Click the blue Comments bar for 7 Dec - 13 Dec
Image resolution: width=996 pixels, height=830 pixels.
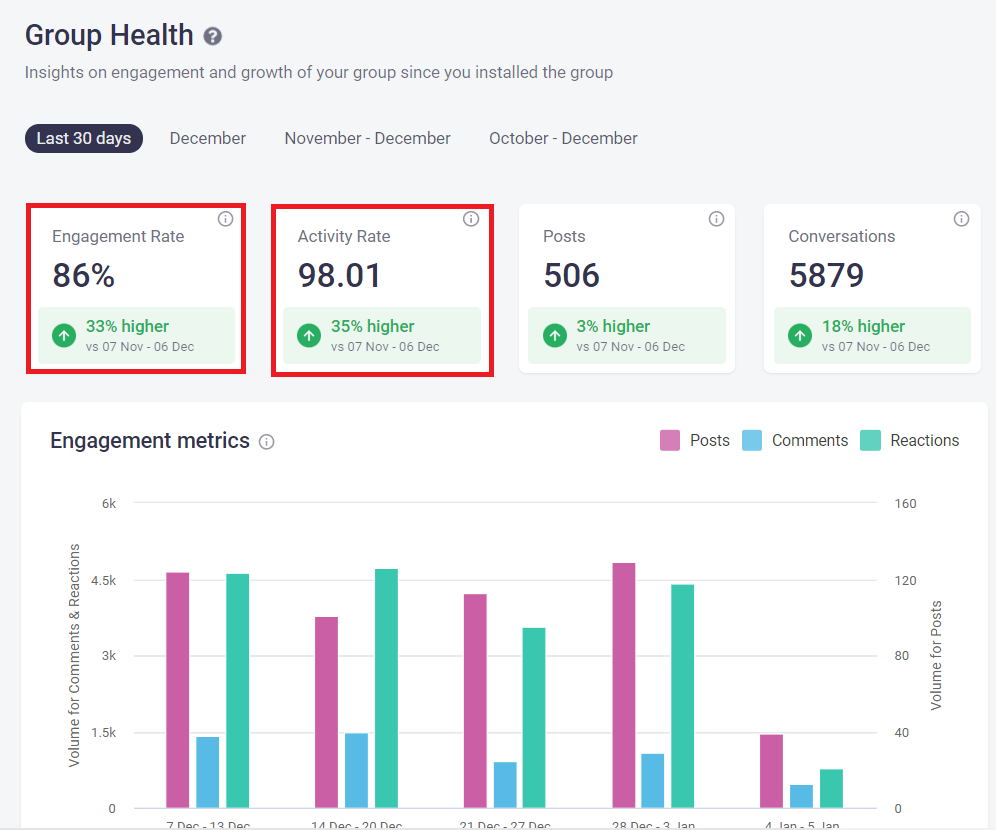click(208, 772)
